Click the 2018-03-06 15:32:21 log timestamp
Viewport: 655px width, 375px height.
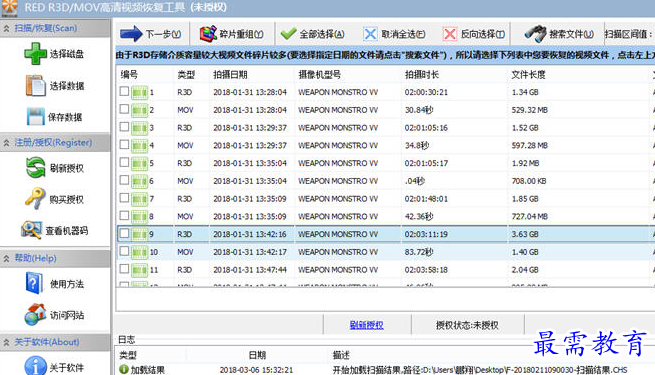click(x=256, y=370)
